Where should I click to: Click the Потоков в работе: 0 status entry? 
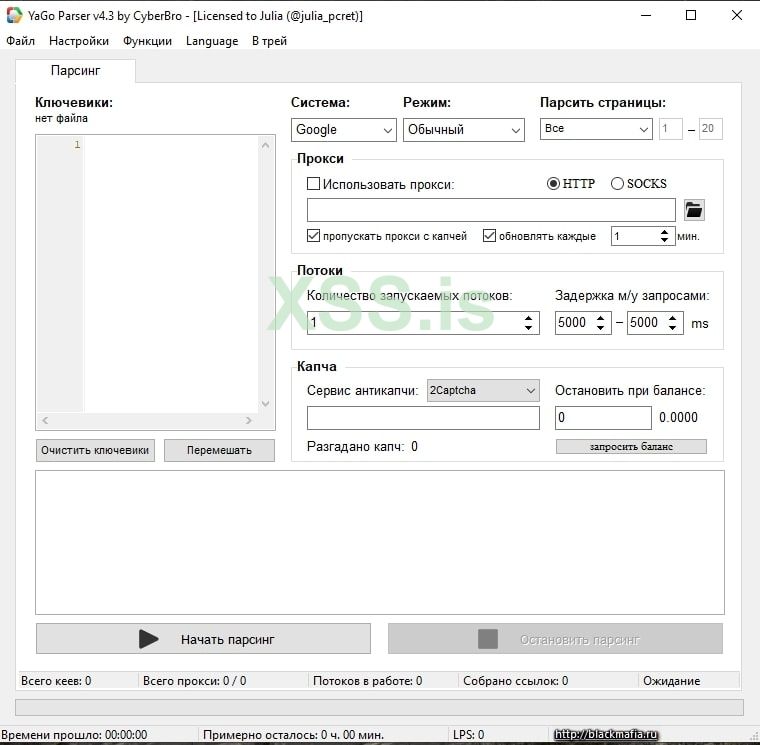[367, 681]
